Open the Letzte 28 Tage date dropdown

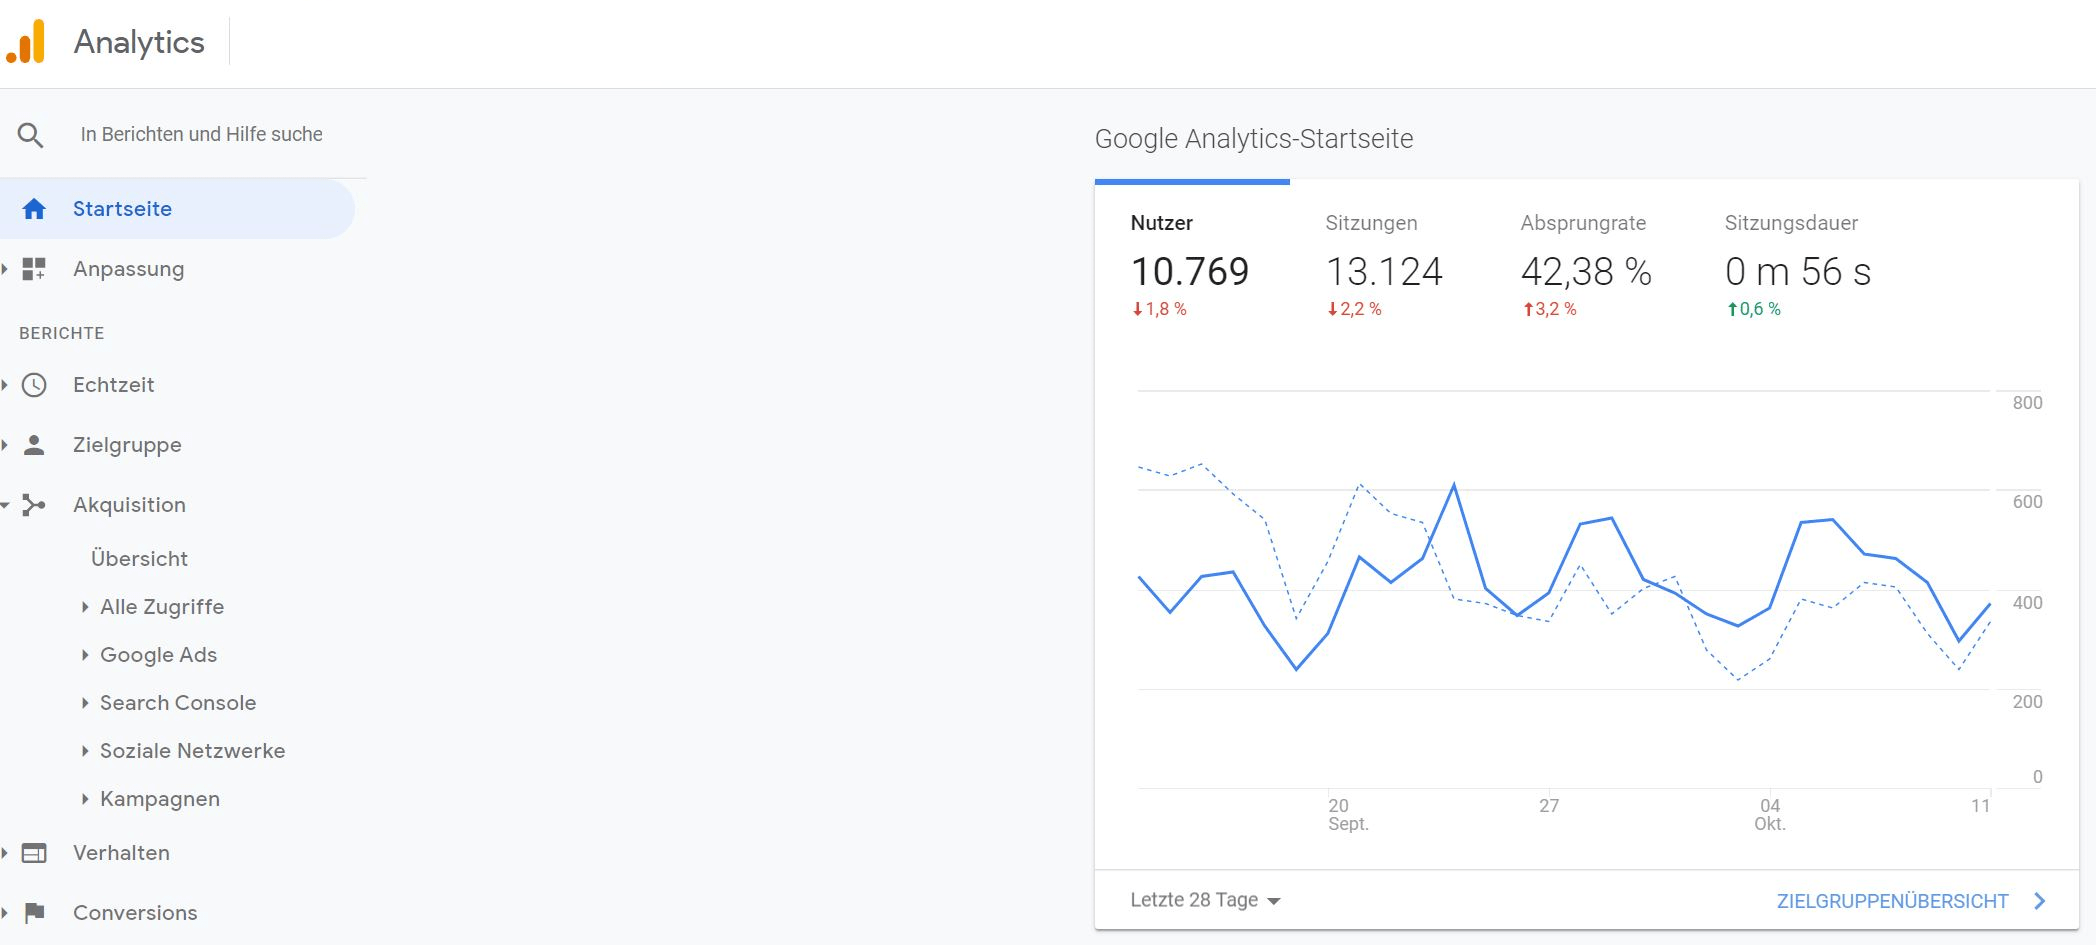(x=1205, y=900)
